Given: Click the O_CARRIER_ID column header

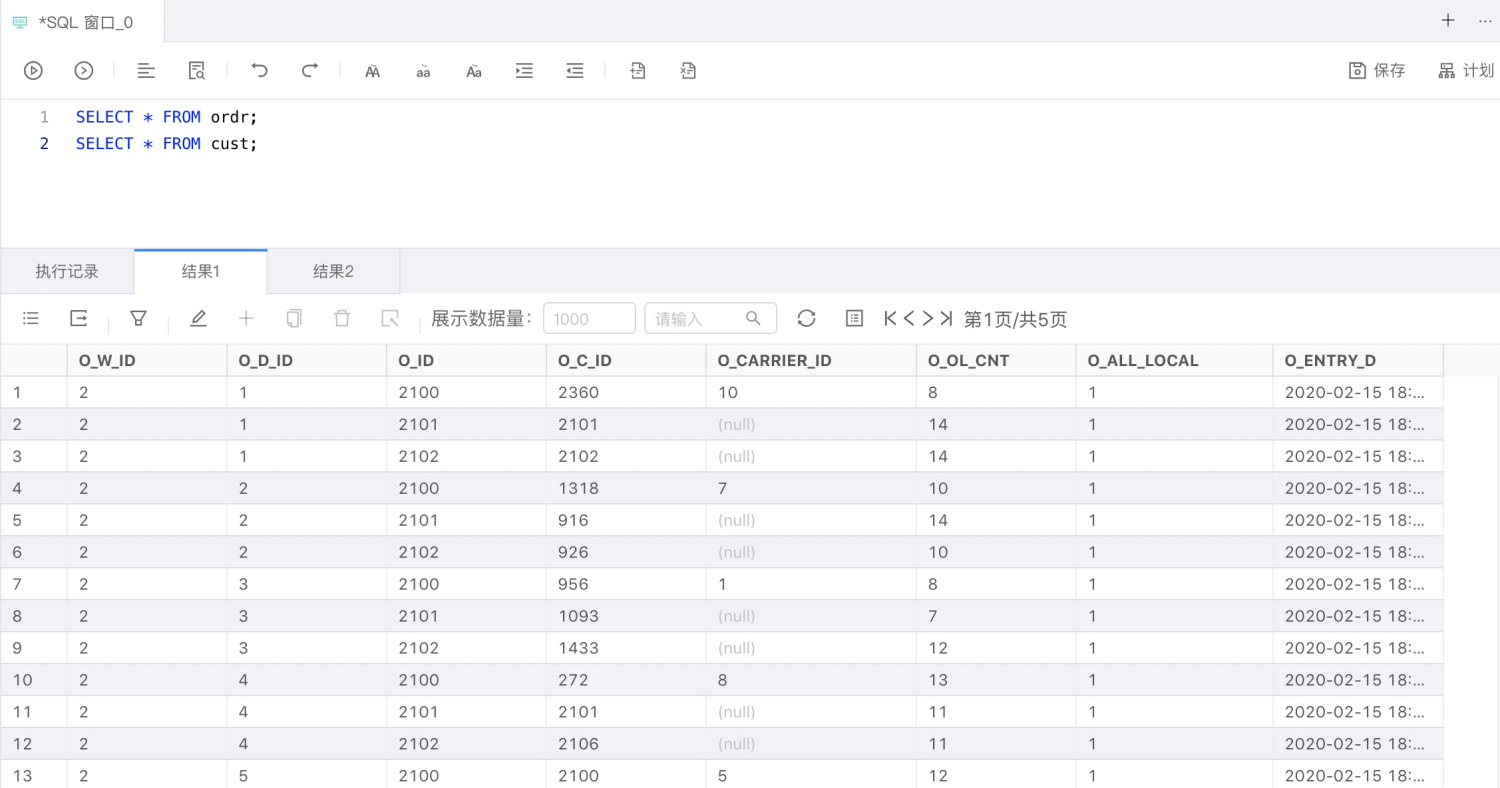Looking at the screenshot, I should coord(811,360).
